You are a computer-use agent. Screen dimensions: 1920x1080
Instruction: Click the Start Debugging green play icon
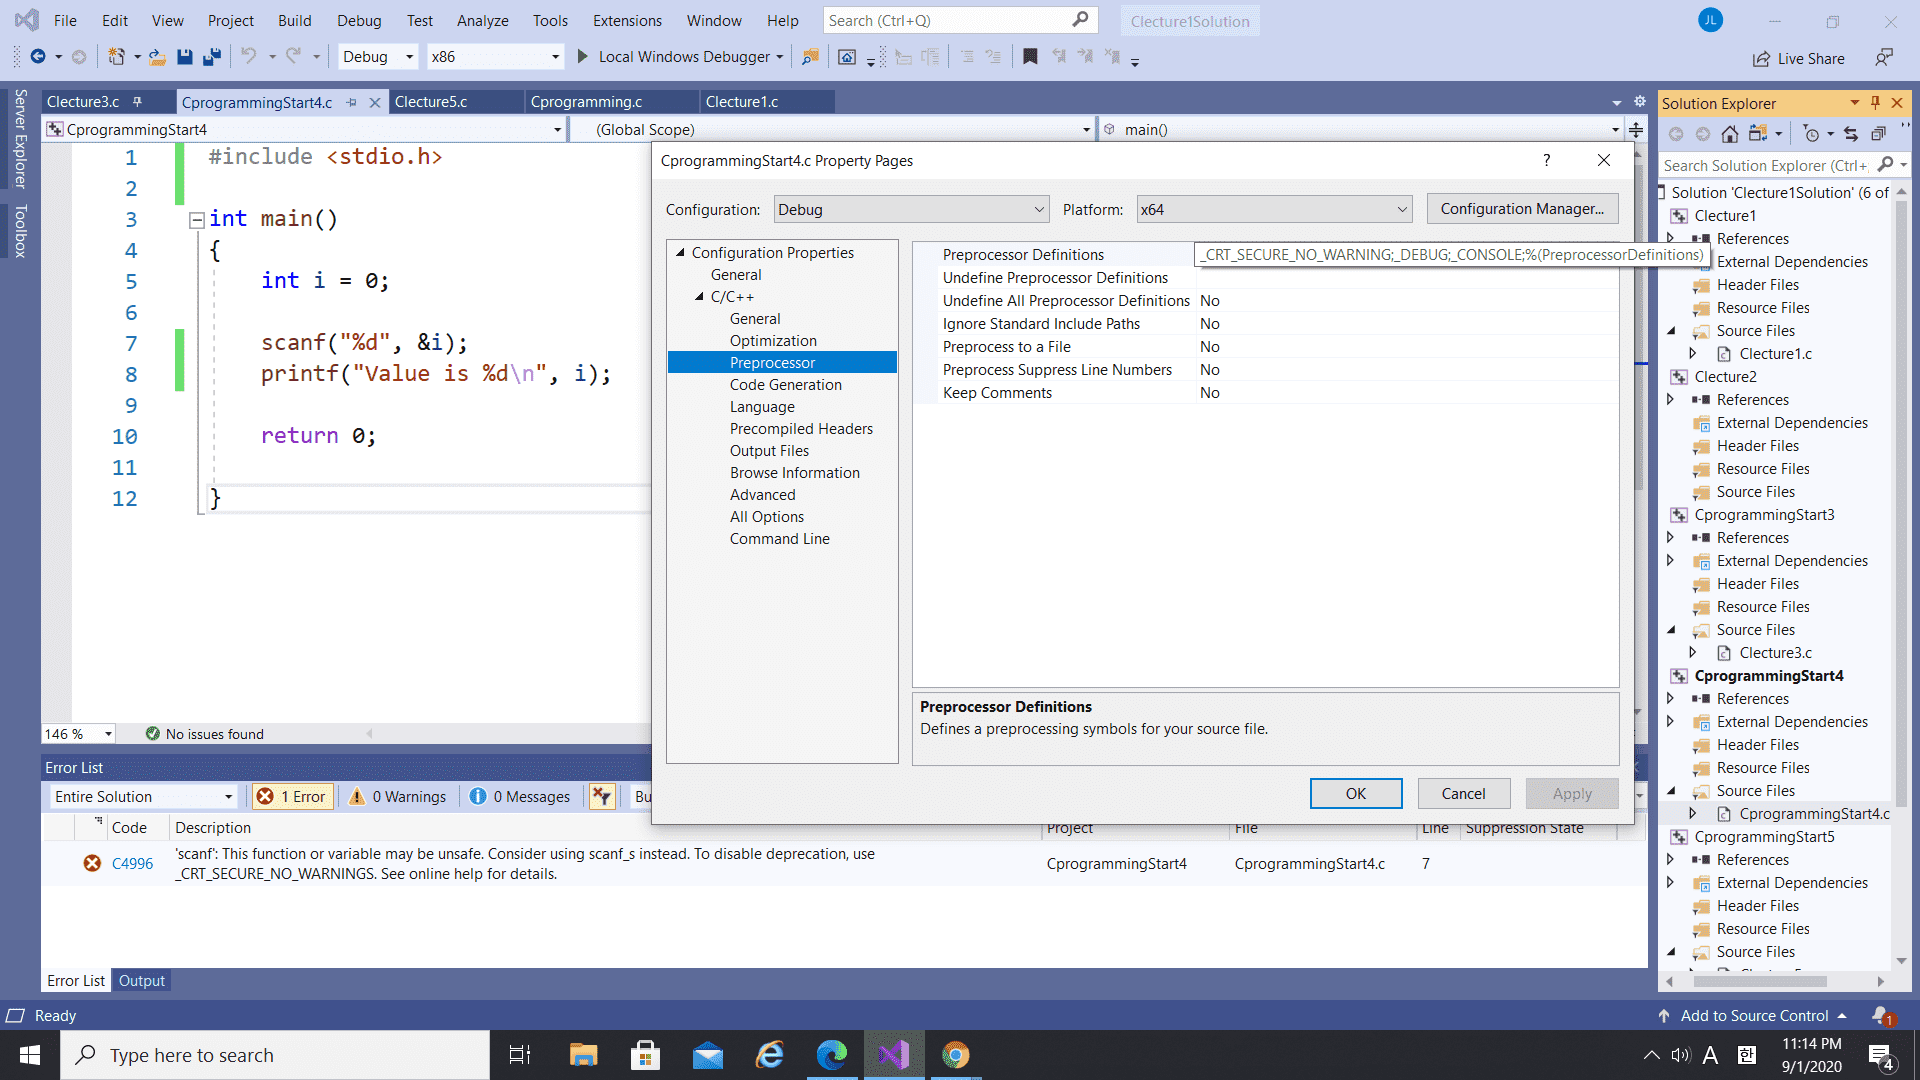(x=583, y=57)
